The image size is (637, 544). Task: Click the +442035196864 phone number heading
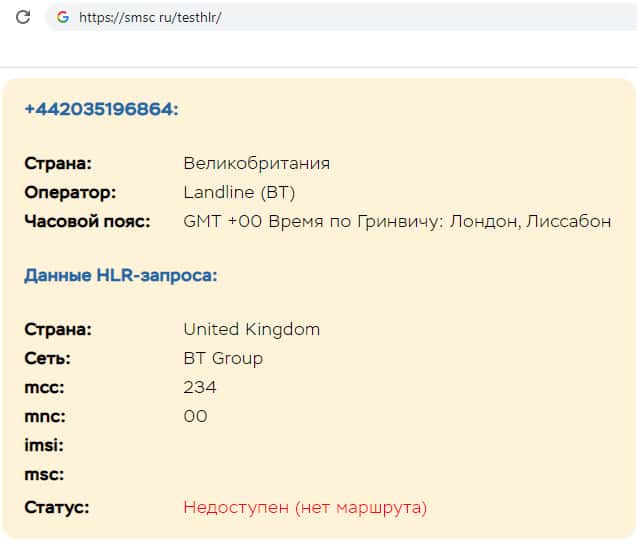pyautogui.click(x=100, y=108)
